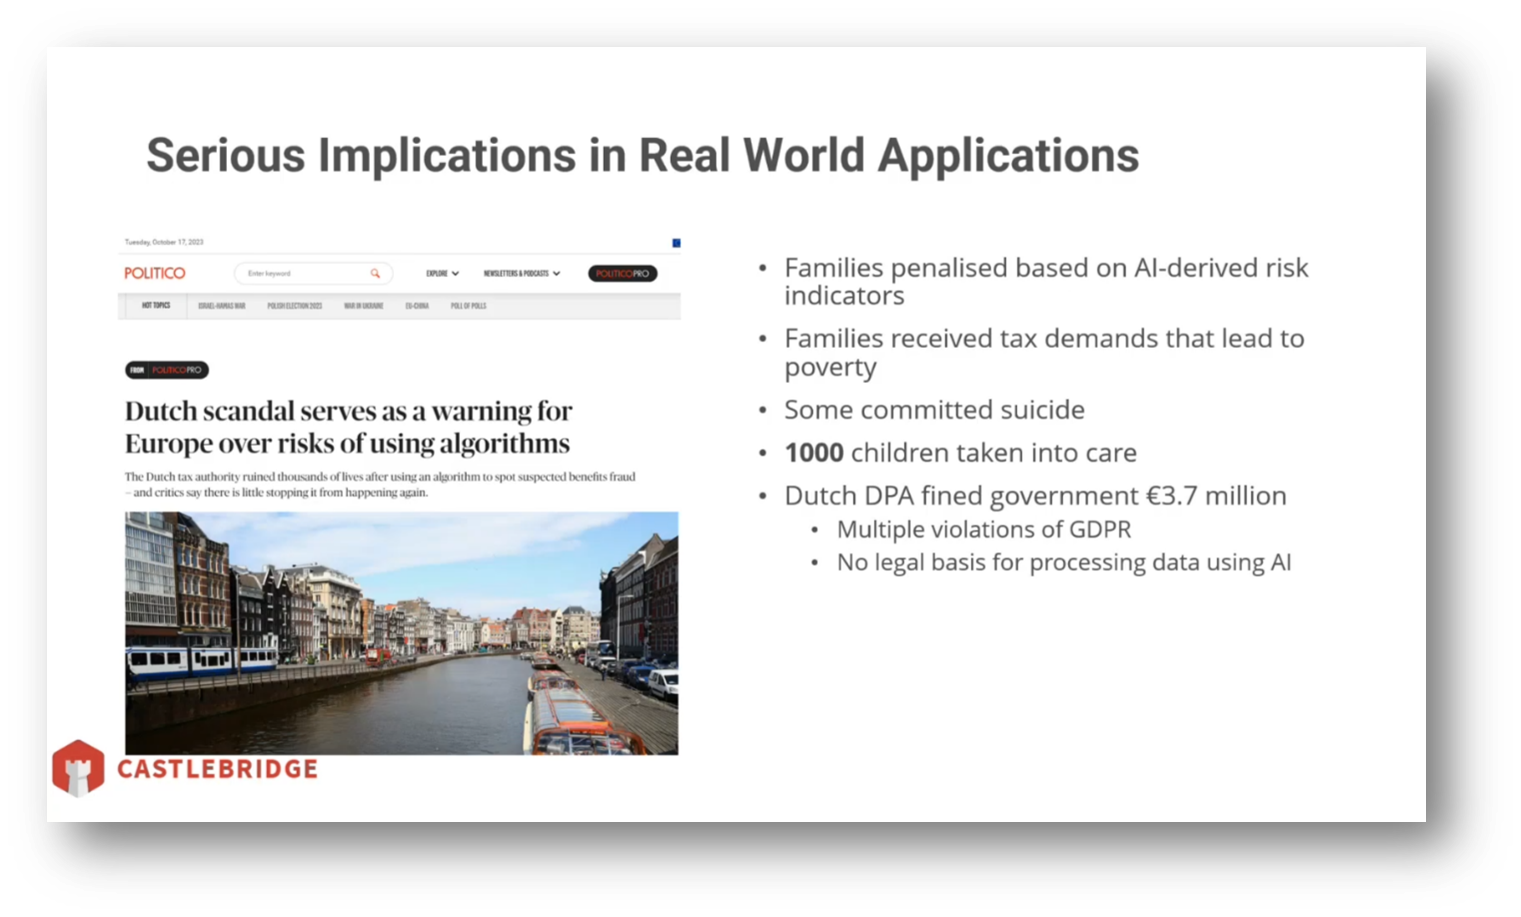Click the CASTLEBRIDGE wordmark text

coord(217,768)
